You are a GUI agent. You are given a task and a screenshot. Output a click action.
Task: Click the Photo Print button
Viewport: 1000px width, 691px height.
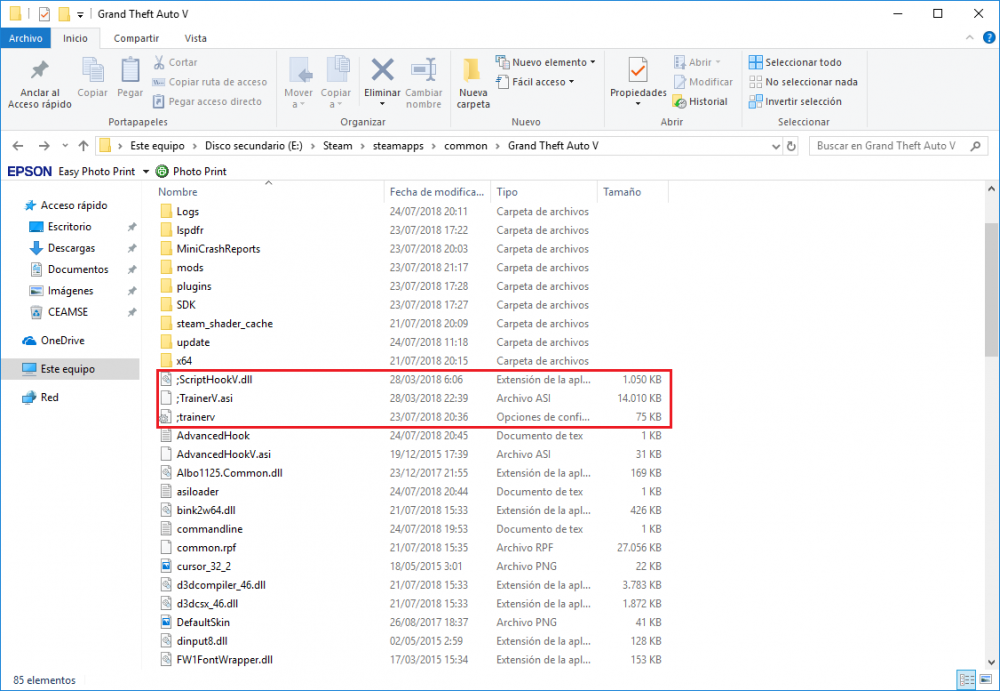(x=191, y=172)
